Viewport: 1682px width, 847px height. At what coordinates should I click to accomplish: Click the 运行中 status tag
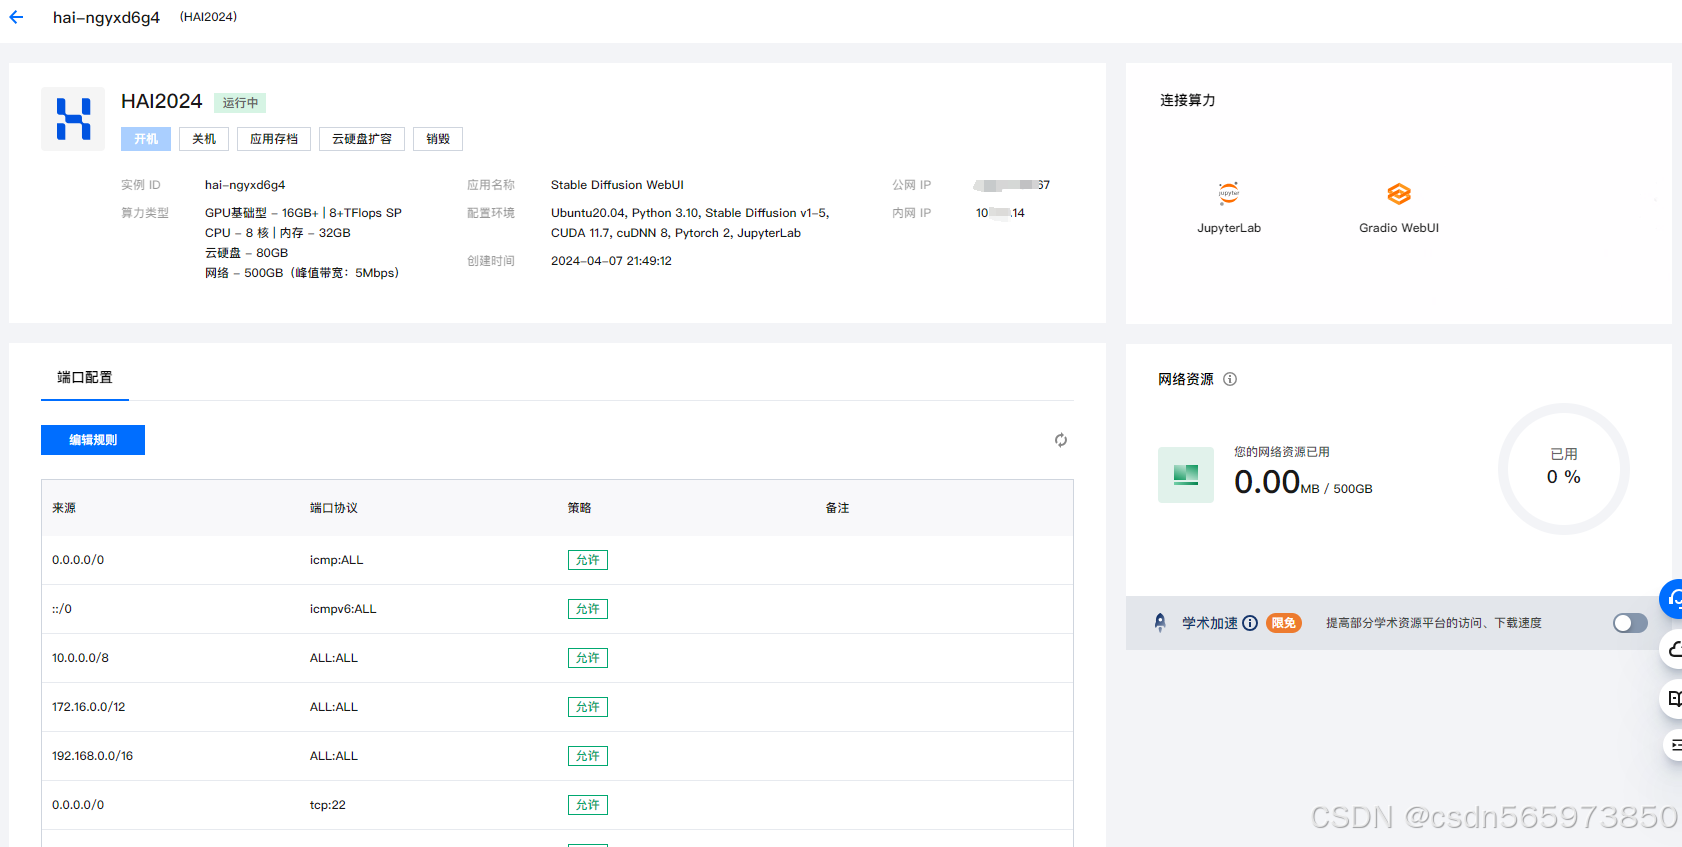point(240,103)
